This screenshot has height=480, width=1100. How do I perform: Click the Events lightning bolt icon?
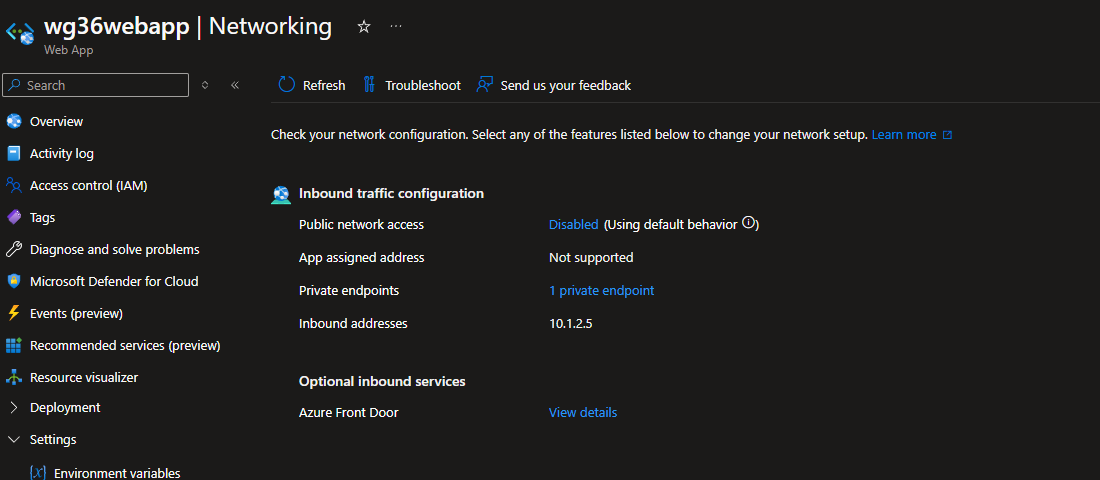14,313
